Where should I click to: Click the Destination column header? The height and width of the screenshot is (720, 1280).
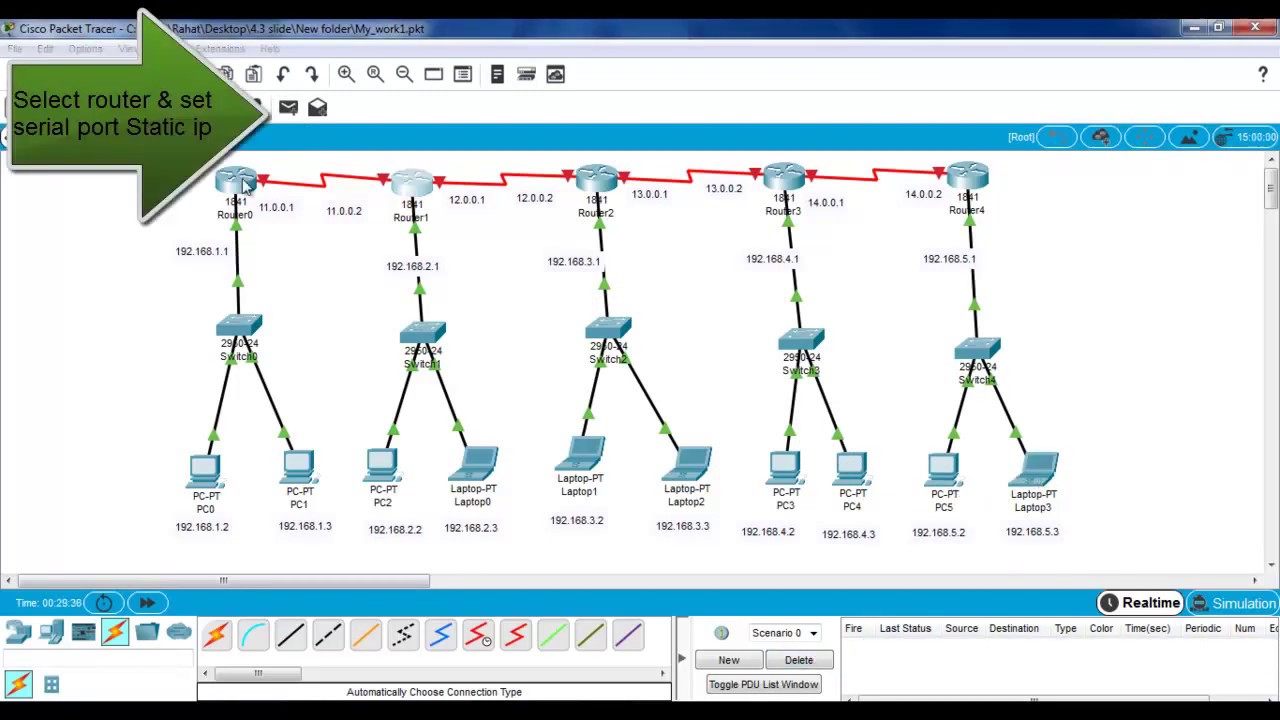click(x=1014, y=628)
